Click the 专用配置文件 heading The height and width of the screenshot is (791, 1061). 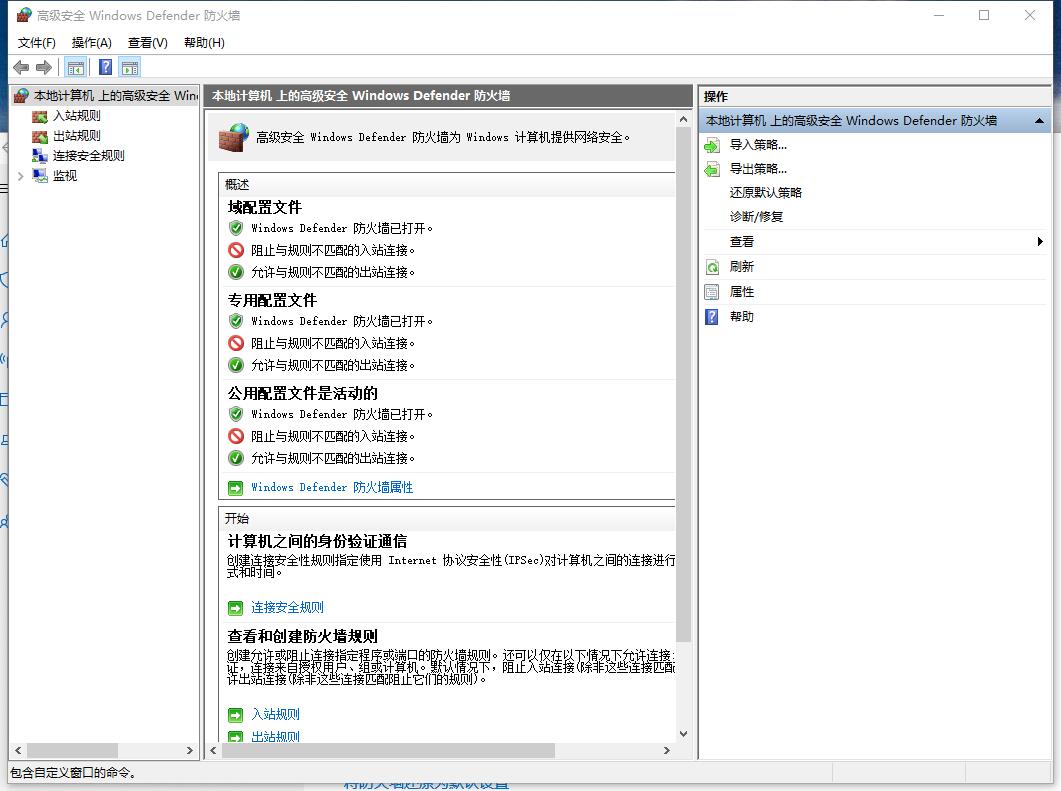coord(272,300)
